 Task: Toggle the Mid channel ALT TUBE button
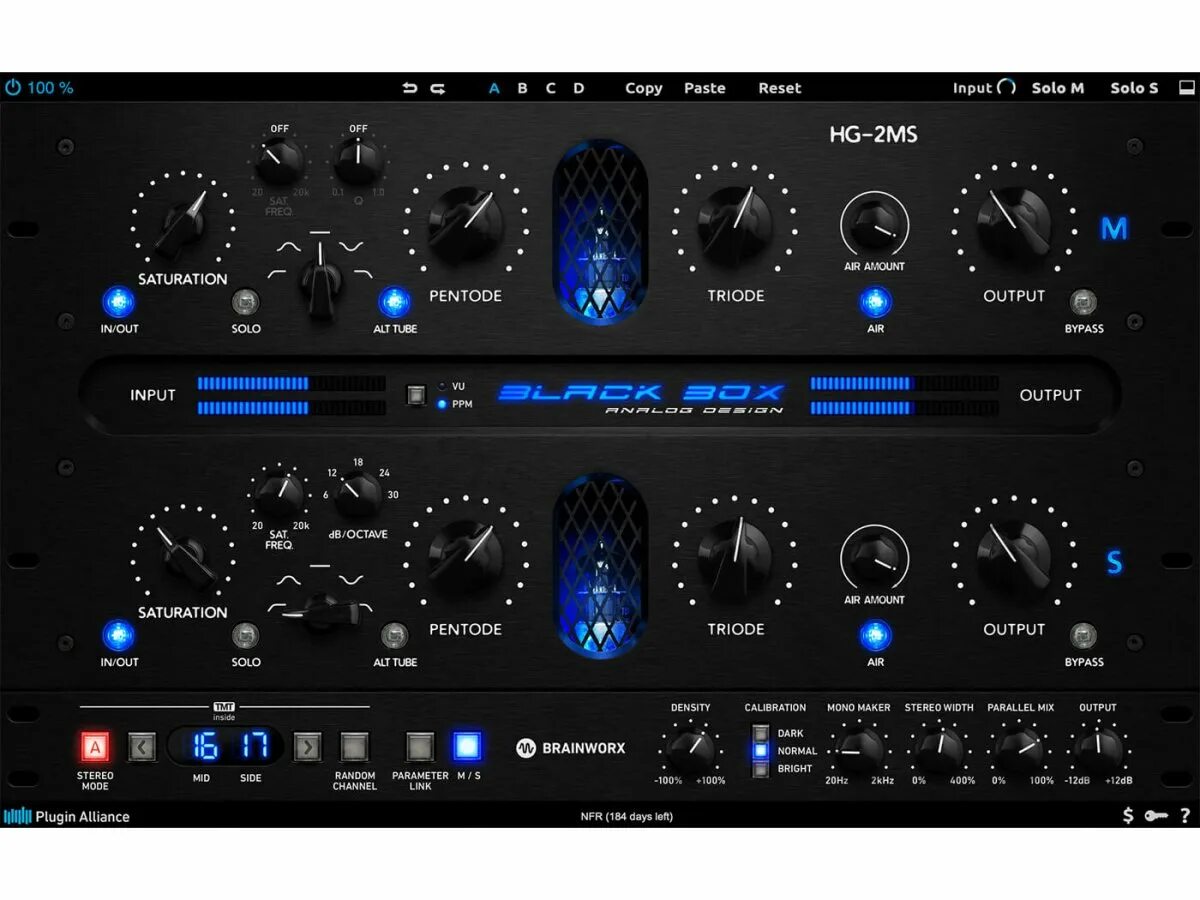[x=394, y=302]
